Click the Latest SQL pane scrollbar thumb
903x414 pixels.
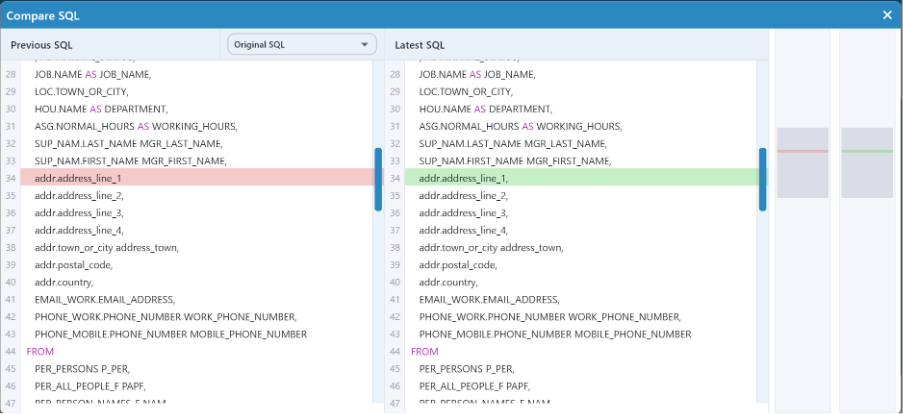[762, 179]
